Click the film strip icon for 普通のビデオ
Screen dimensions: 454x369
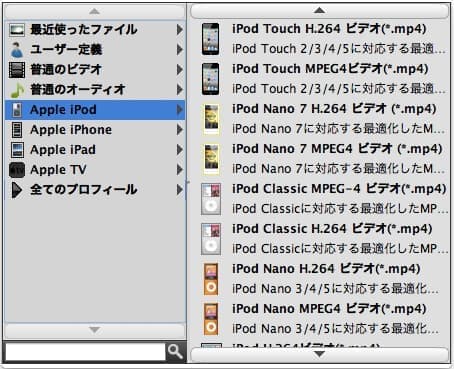(17, 70)
